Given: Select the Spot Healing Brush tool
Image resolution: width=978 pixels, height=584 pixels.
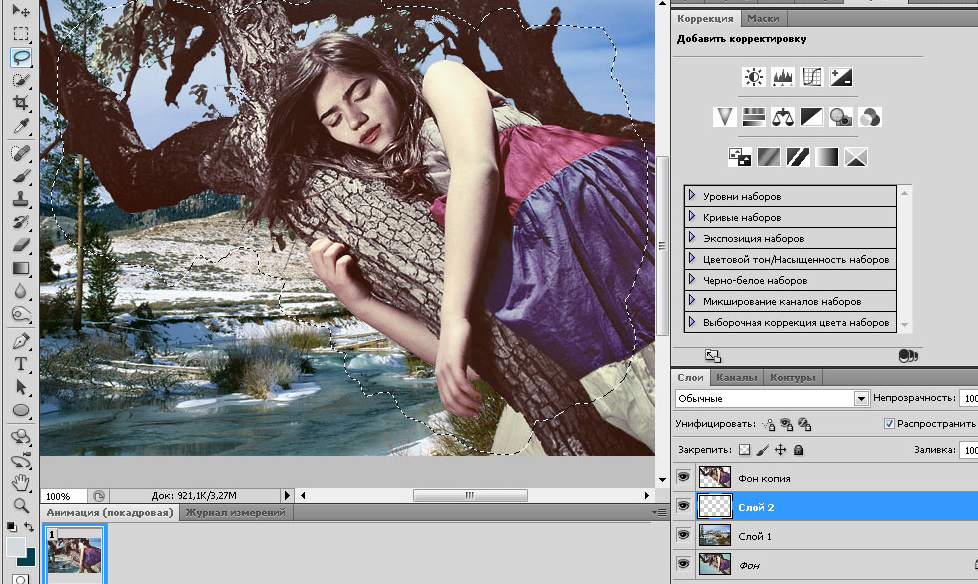Looking at the screenshot, I should click(x=21, y=153).
